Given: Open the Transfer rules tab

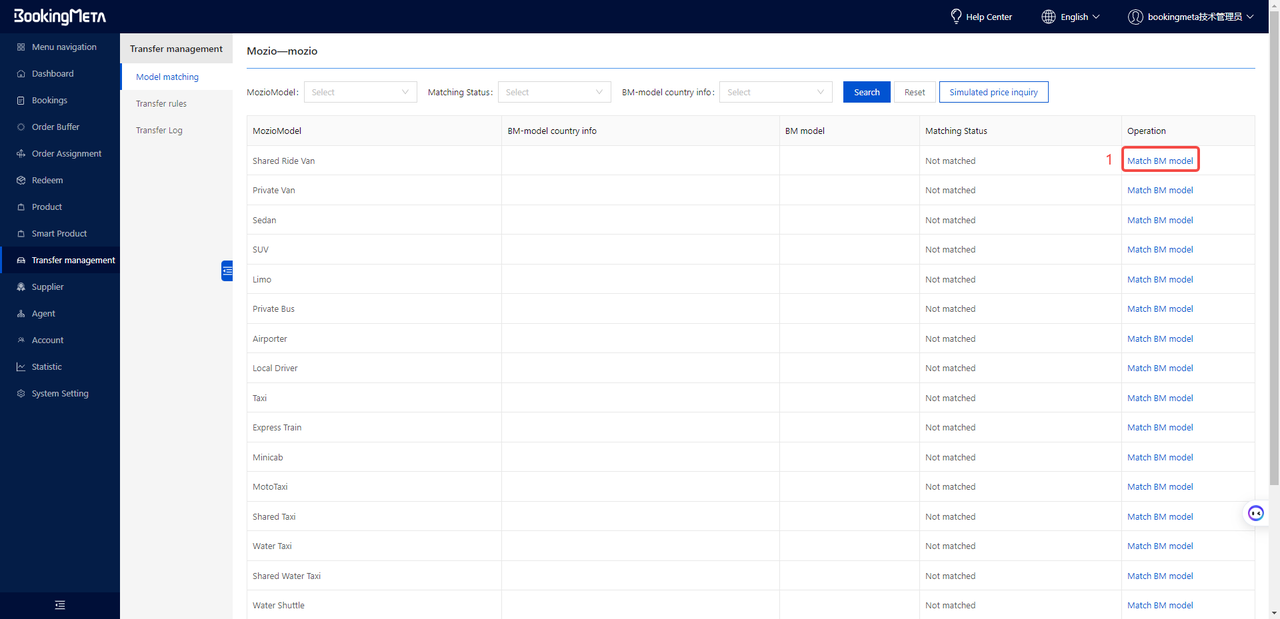Looking at the screenshot, I should pos(161,104).
